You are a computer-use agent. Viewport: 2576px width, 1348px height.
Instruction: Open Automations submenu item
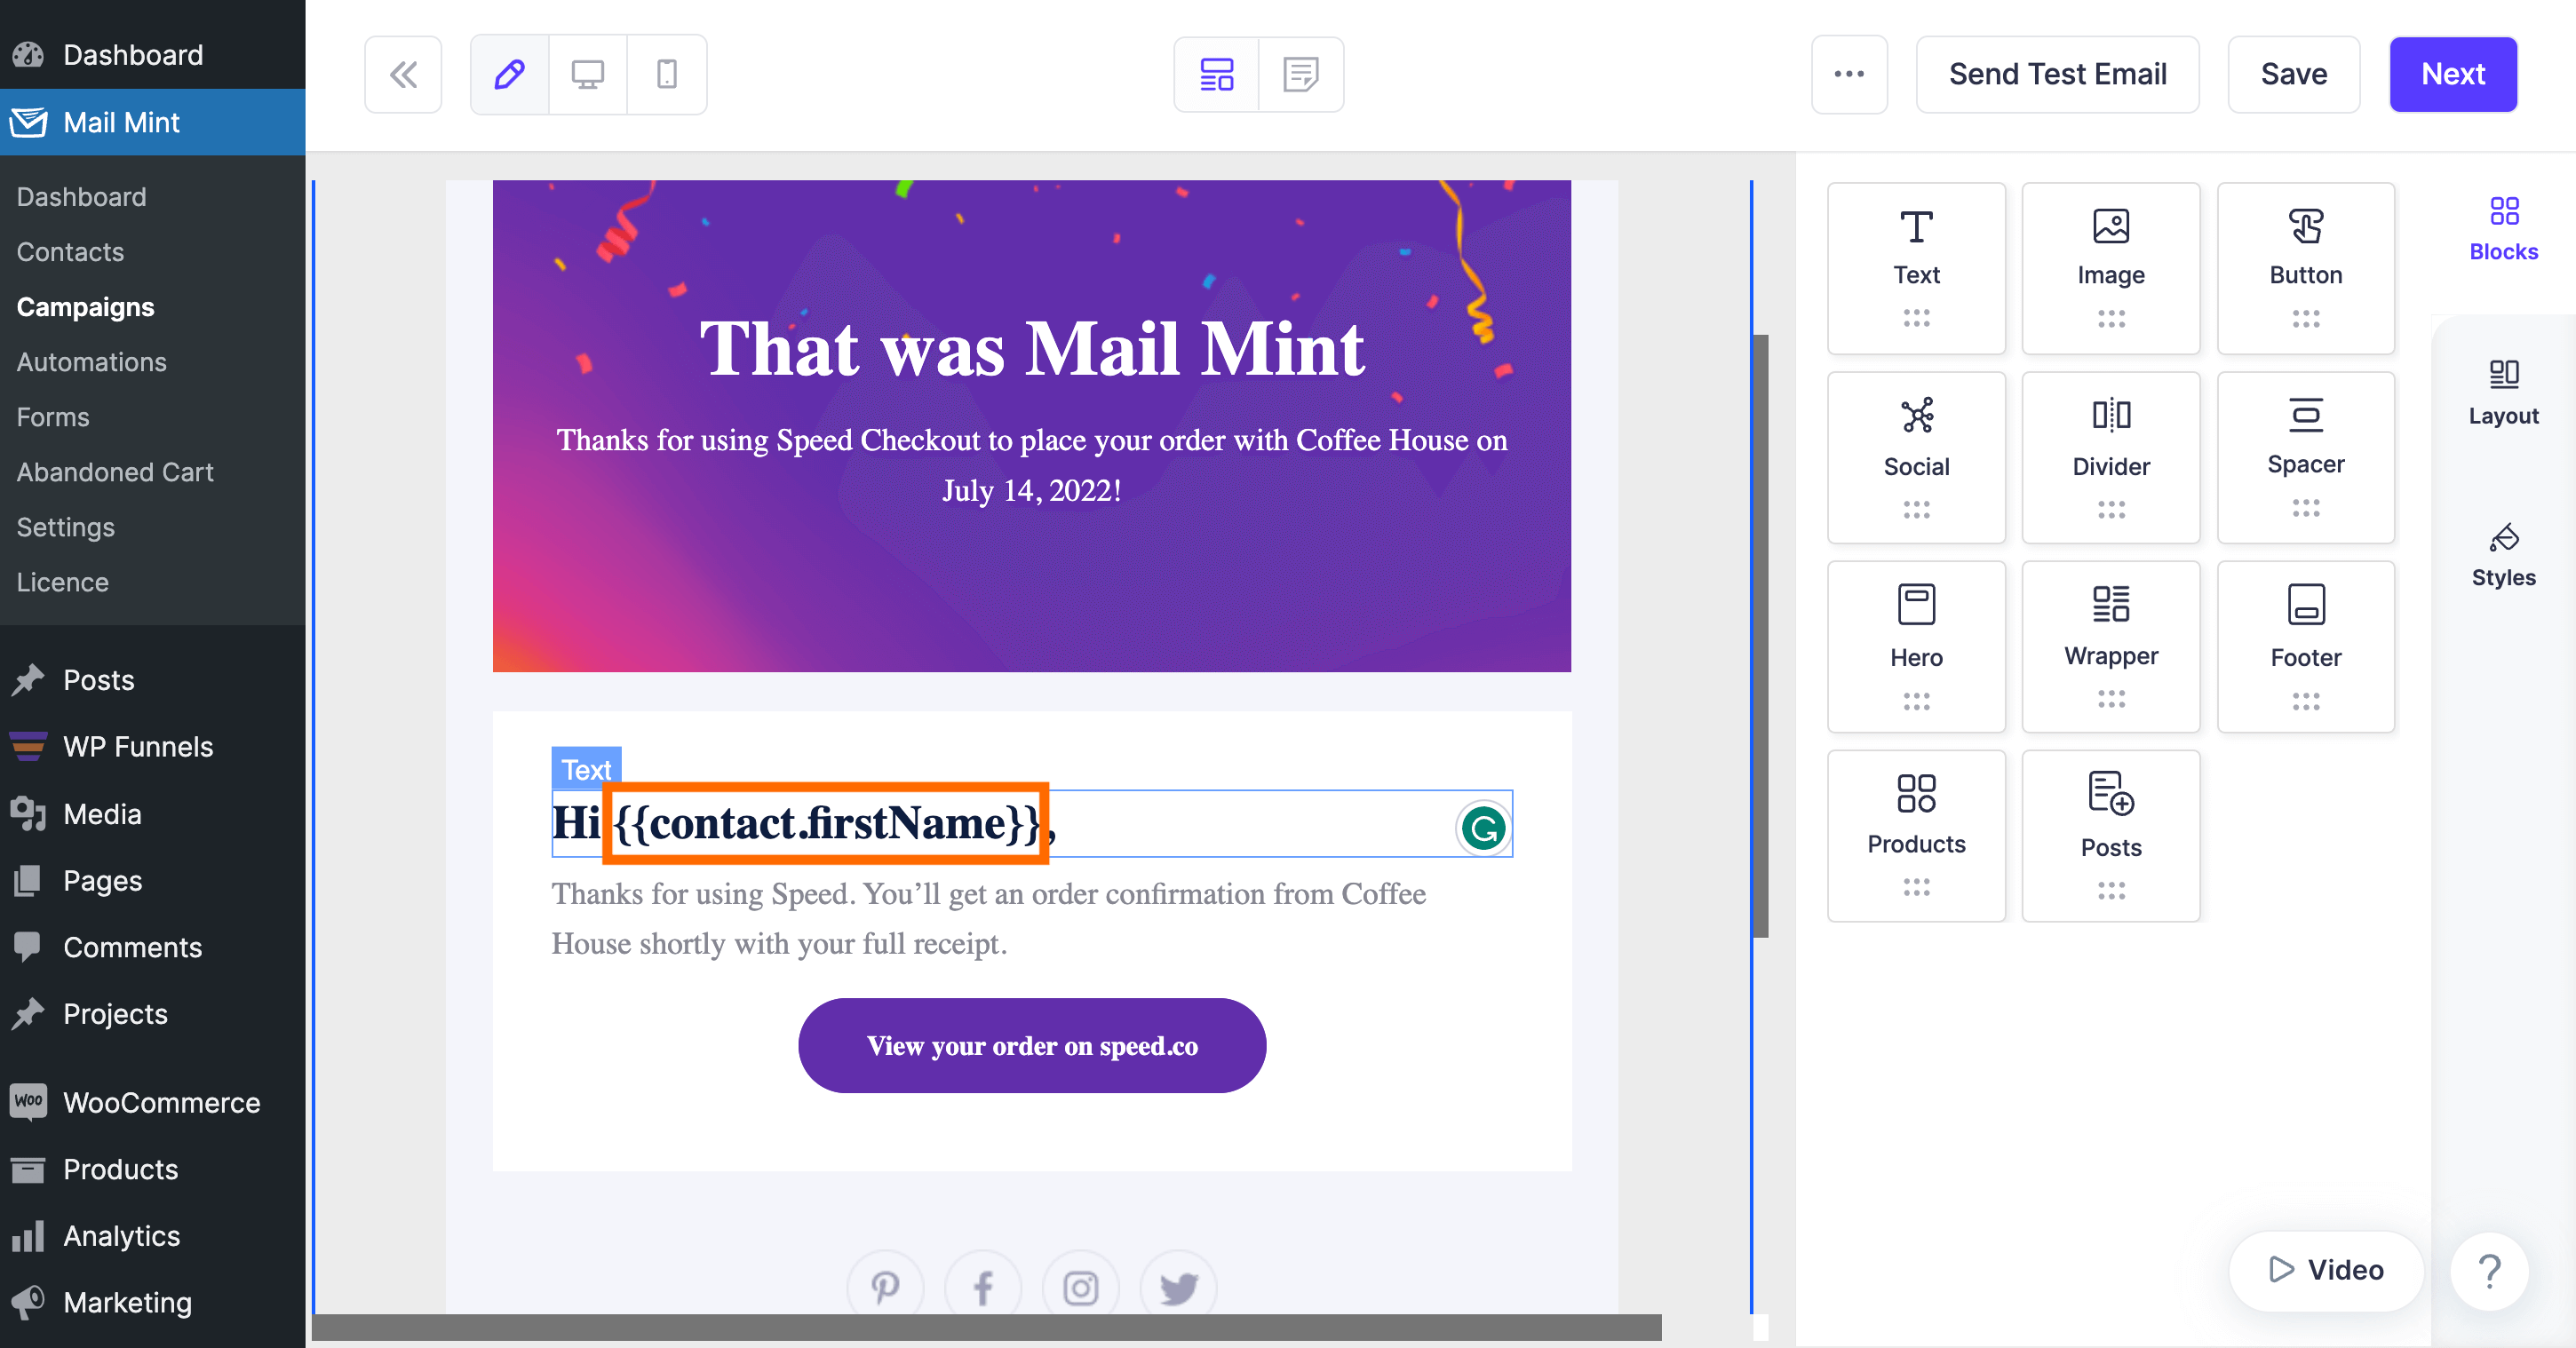click(x=91, y=361)
